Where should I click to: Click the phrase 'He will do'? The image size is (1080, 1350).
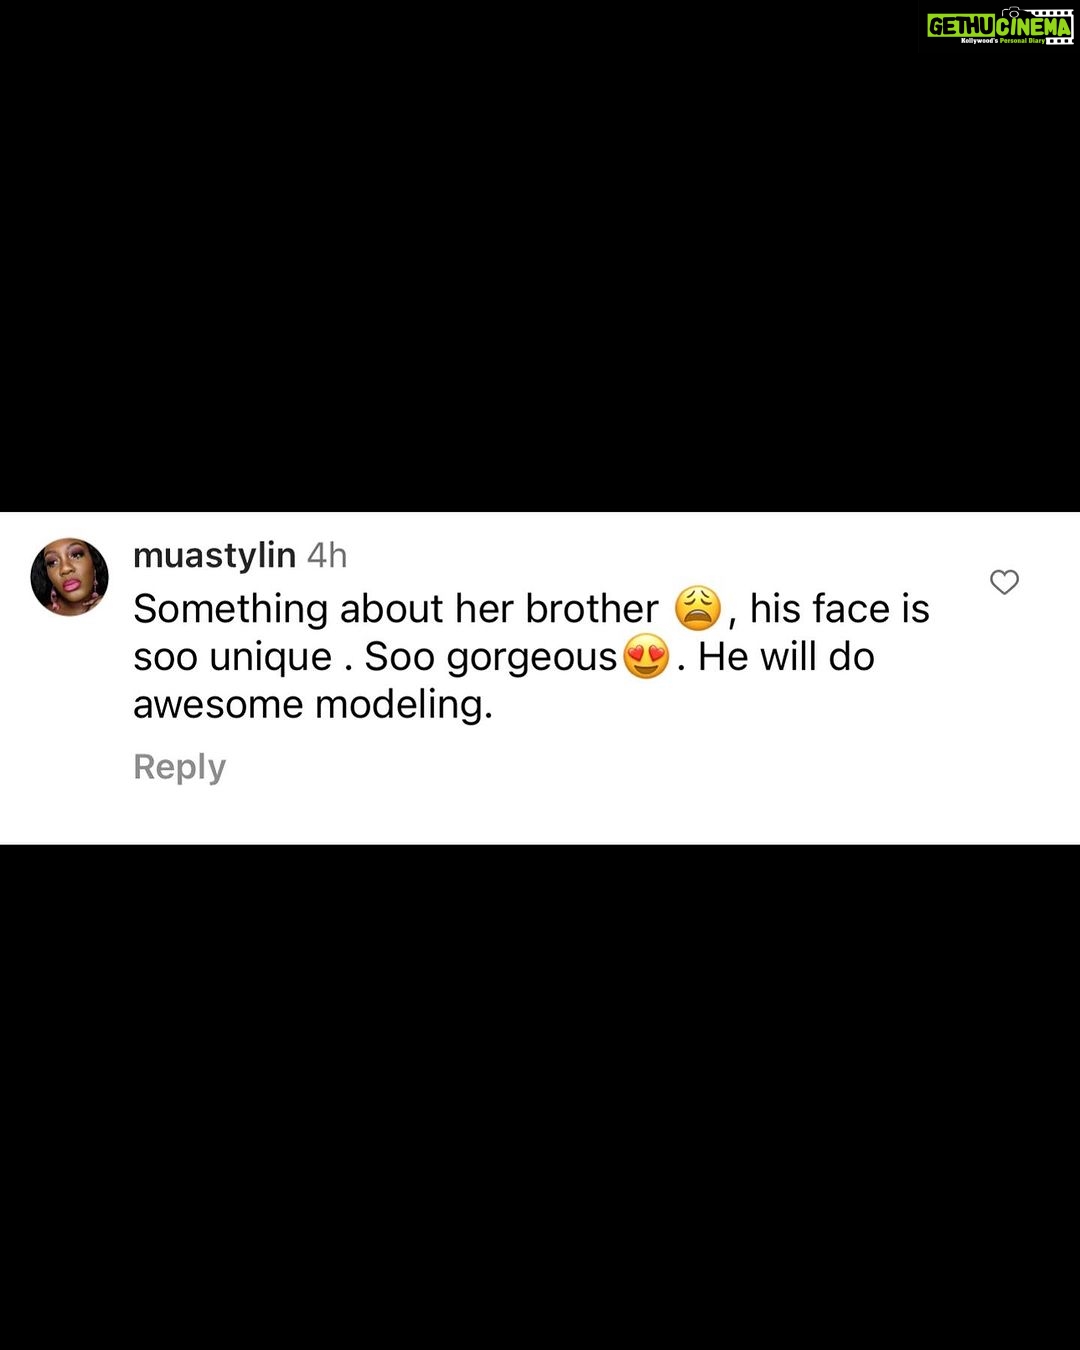(x=786, y=657)
